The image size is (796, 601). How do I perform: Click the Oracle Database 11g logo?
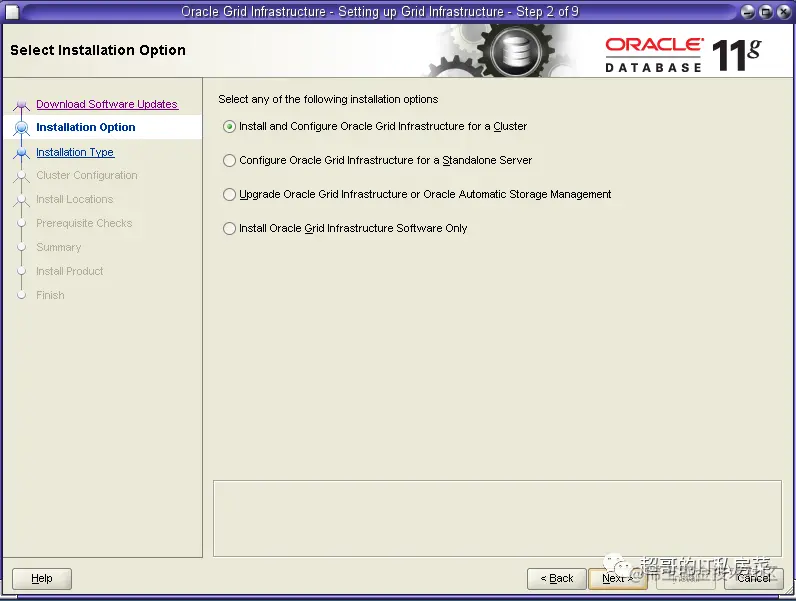pyautogui.click(x=683, y=54)
